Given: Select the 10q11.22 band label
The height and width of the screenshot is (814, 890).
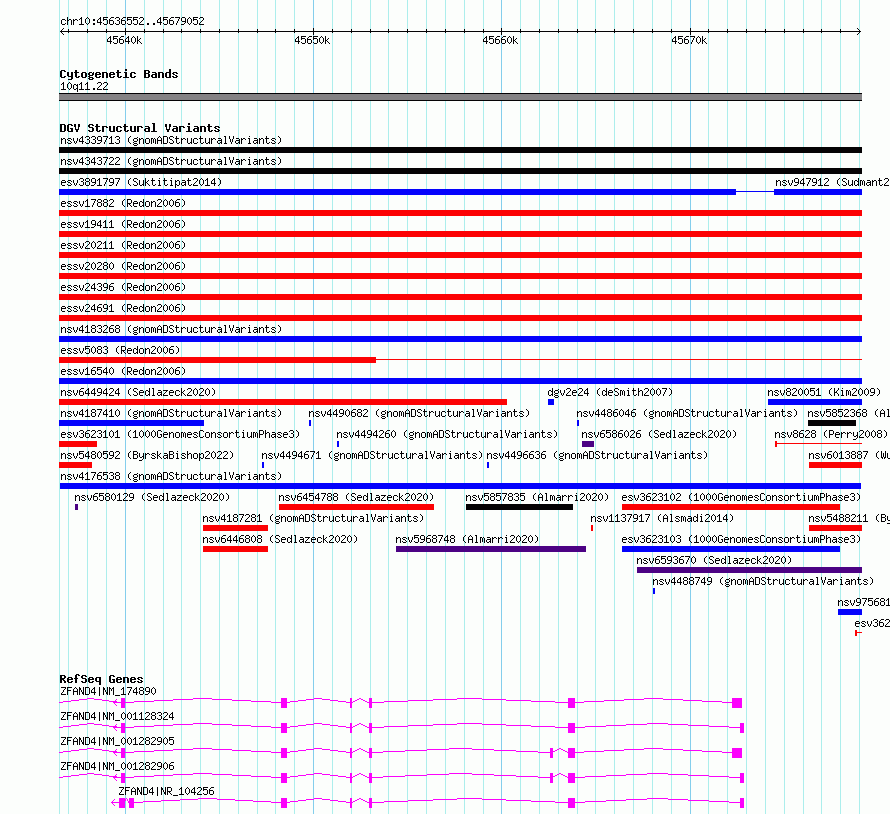Looking at the screenshot, I should pyautogui.click(x=84, y=86).
